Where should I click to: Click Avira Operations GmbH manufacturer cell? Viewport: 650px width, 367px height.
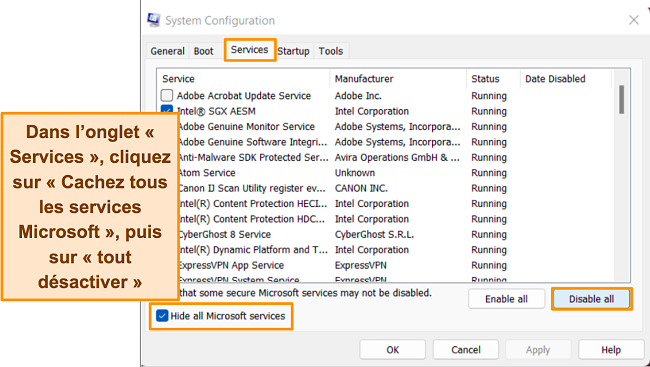click(x=397, y=157)
